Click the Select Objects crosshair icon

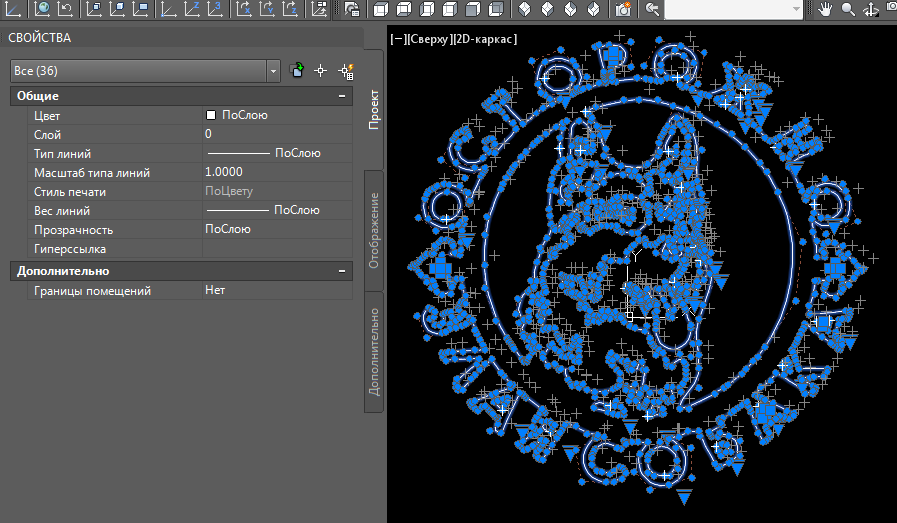tap(320, 70)
